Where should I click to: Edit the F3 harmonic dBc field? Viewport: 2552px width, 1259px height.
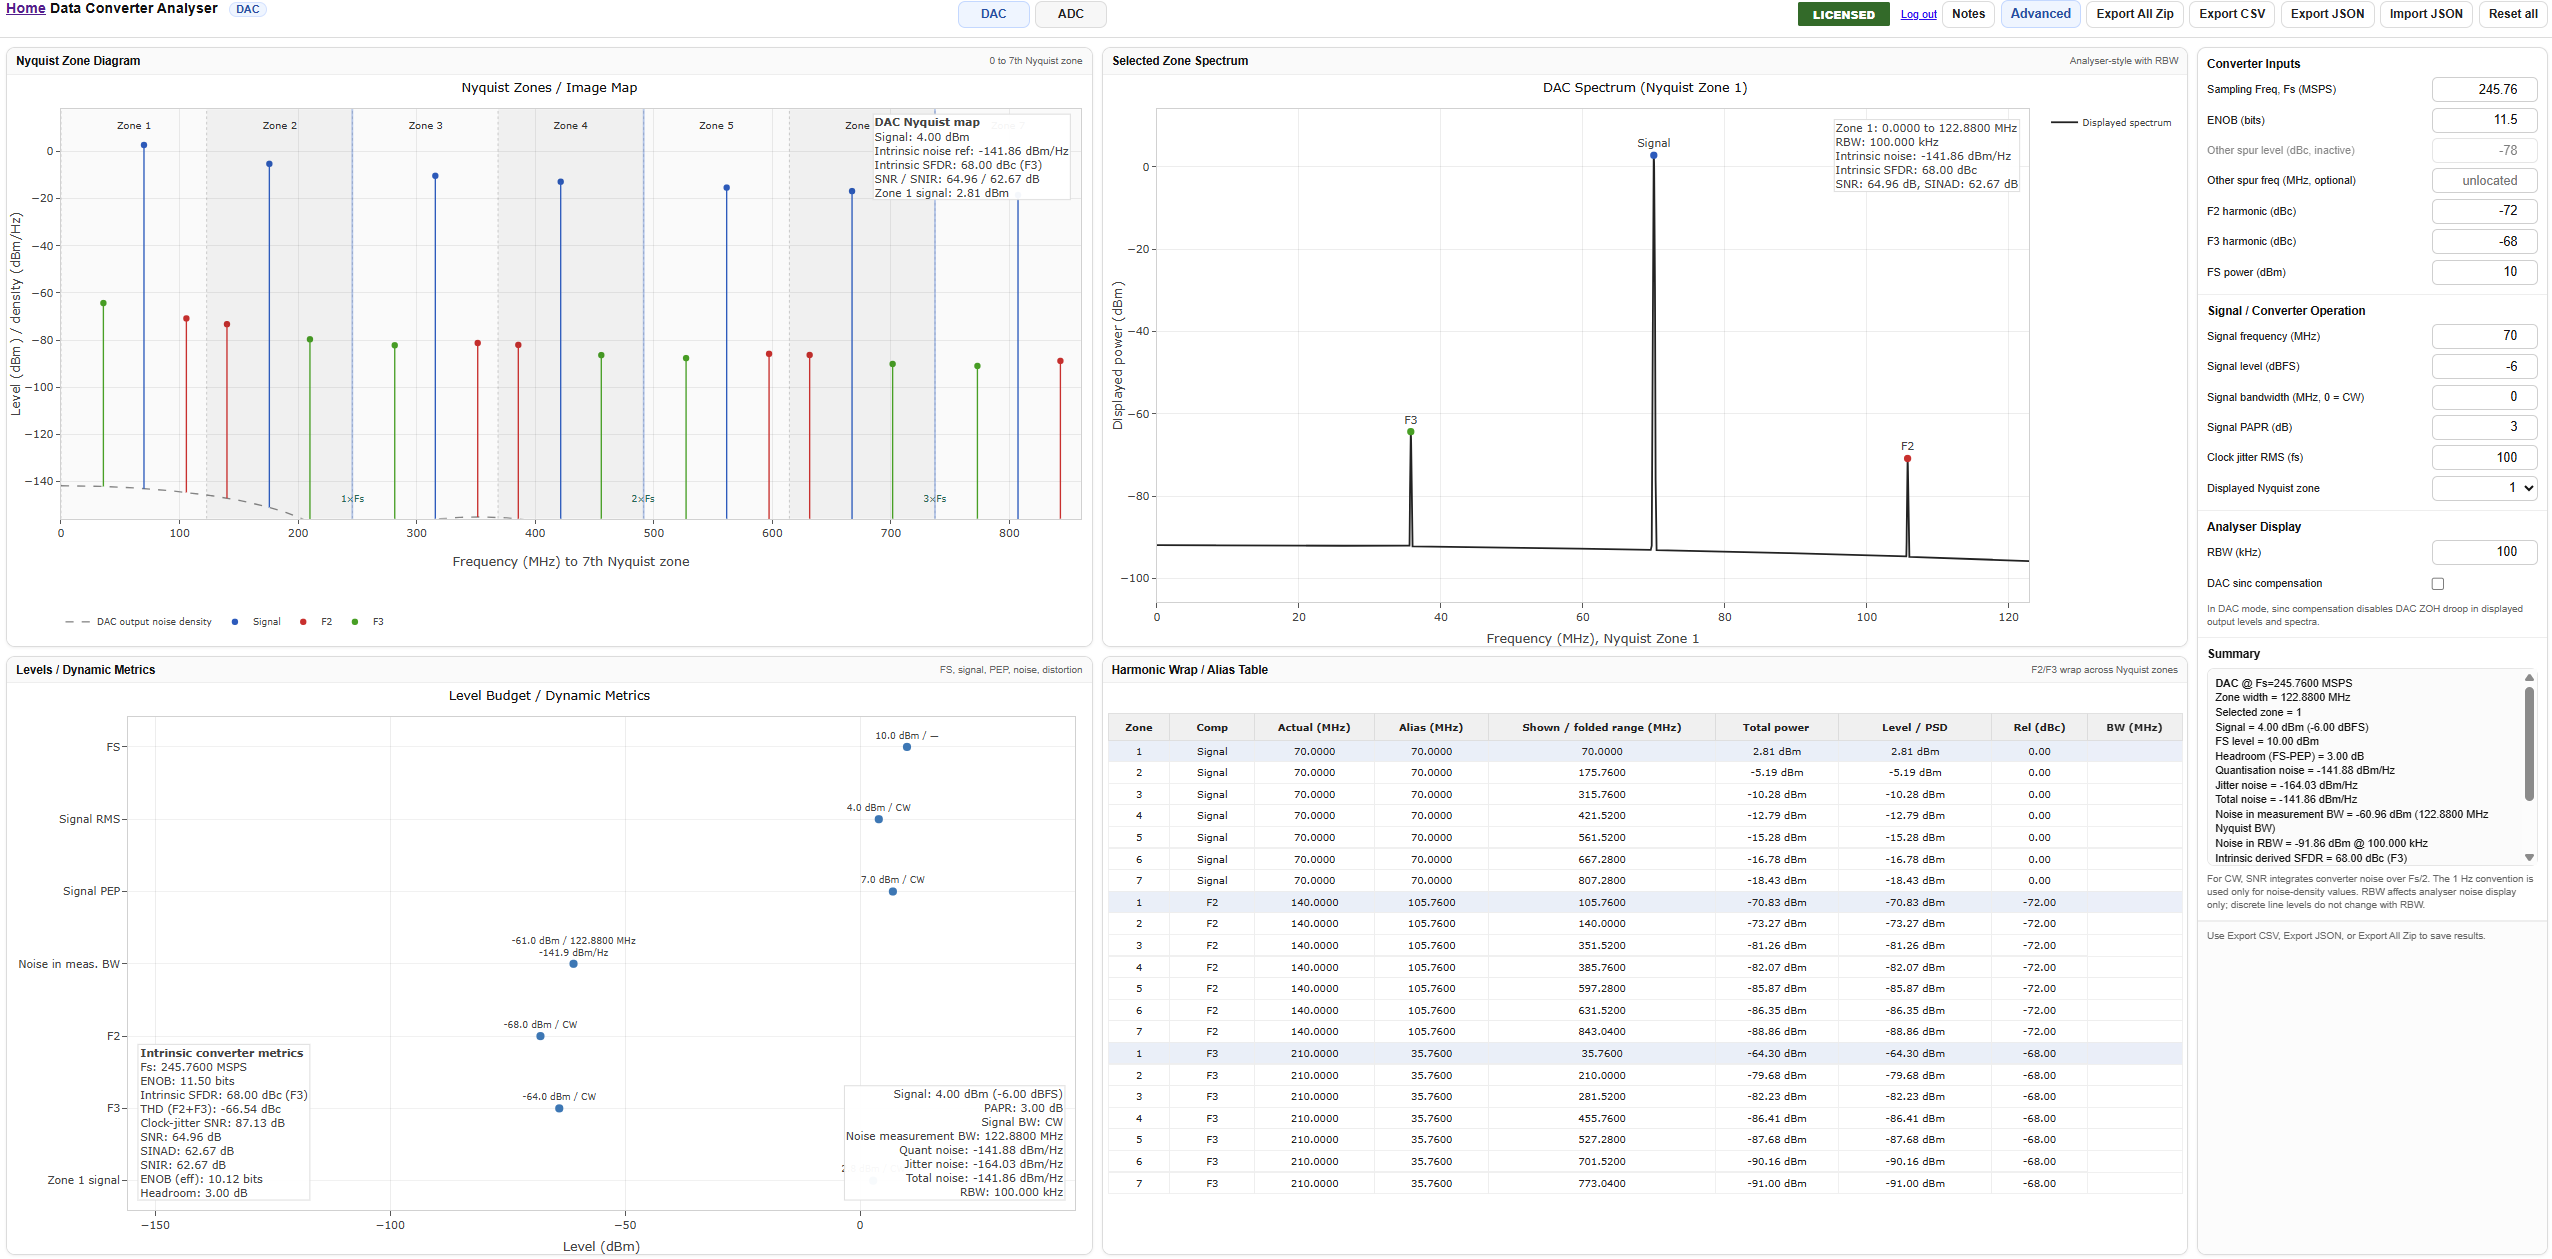coord(2484,242)
